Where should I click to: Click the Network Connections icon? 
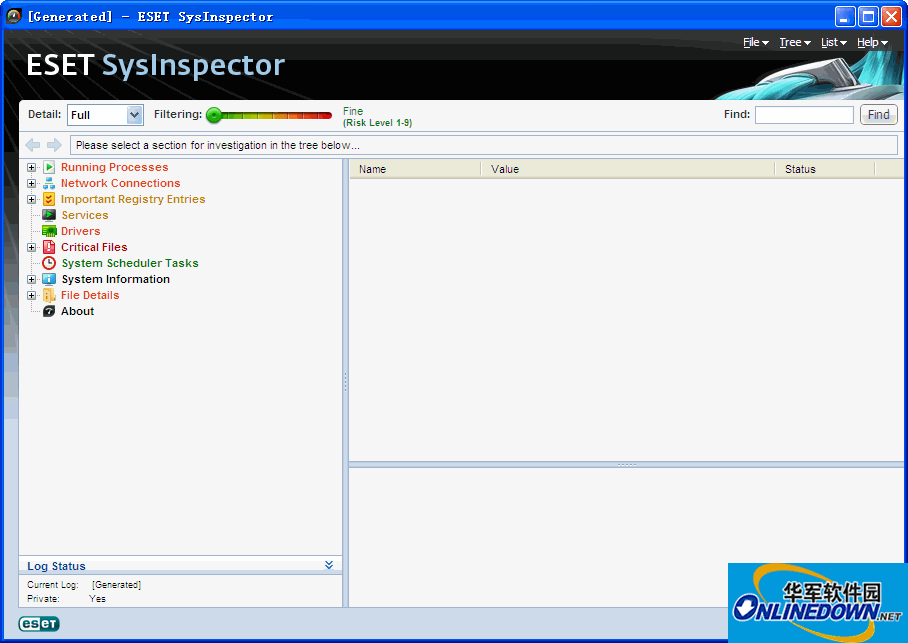point(49,184)
